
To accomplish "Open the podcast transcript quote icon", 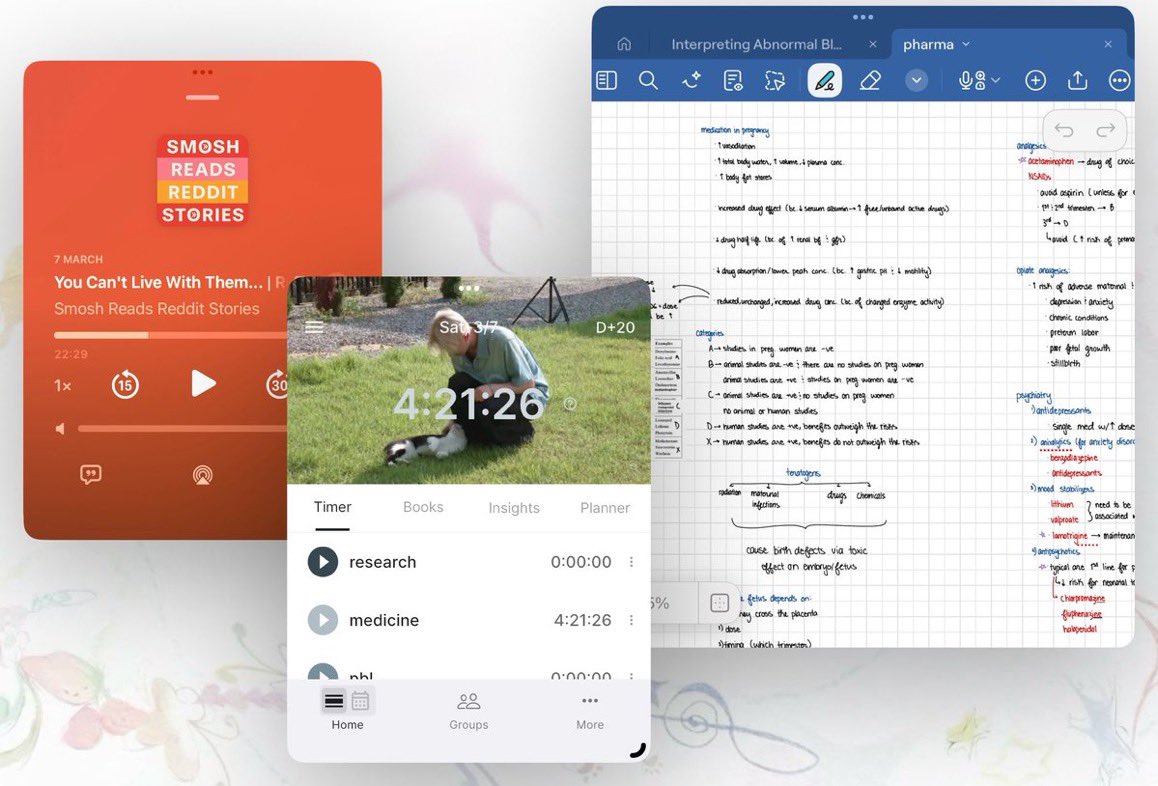I will (91, 474).
